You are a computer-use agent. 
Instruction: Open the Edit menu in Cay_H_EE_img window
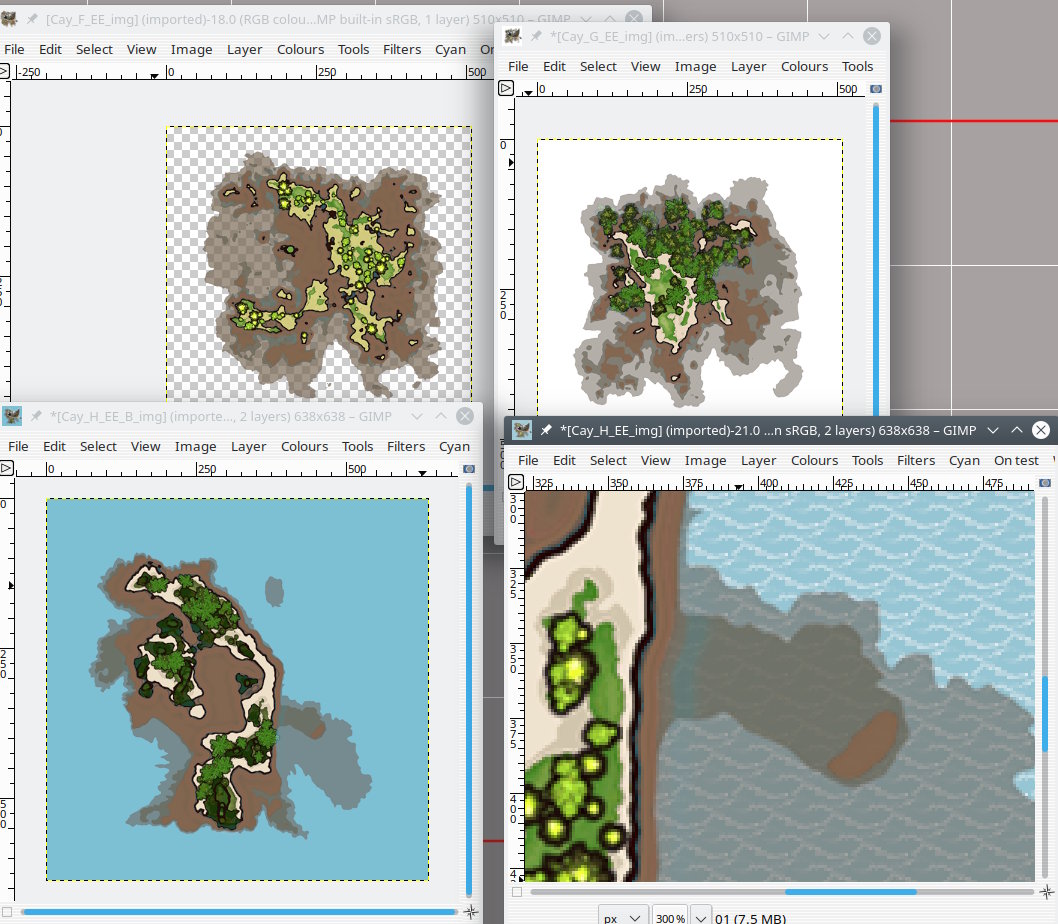click(x=564, y=460)
